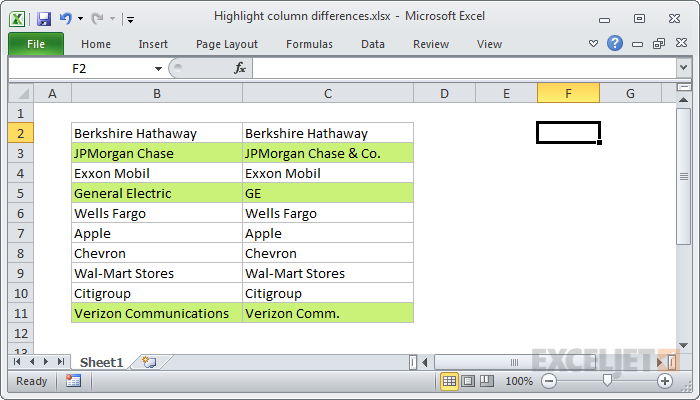Switch to the Home ribbon tab
The height and width of the screenshot is (400, 700).
pyautogui.click(x=96, y=44)
